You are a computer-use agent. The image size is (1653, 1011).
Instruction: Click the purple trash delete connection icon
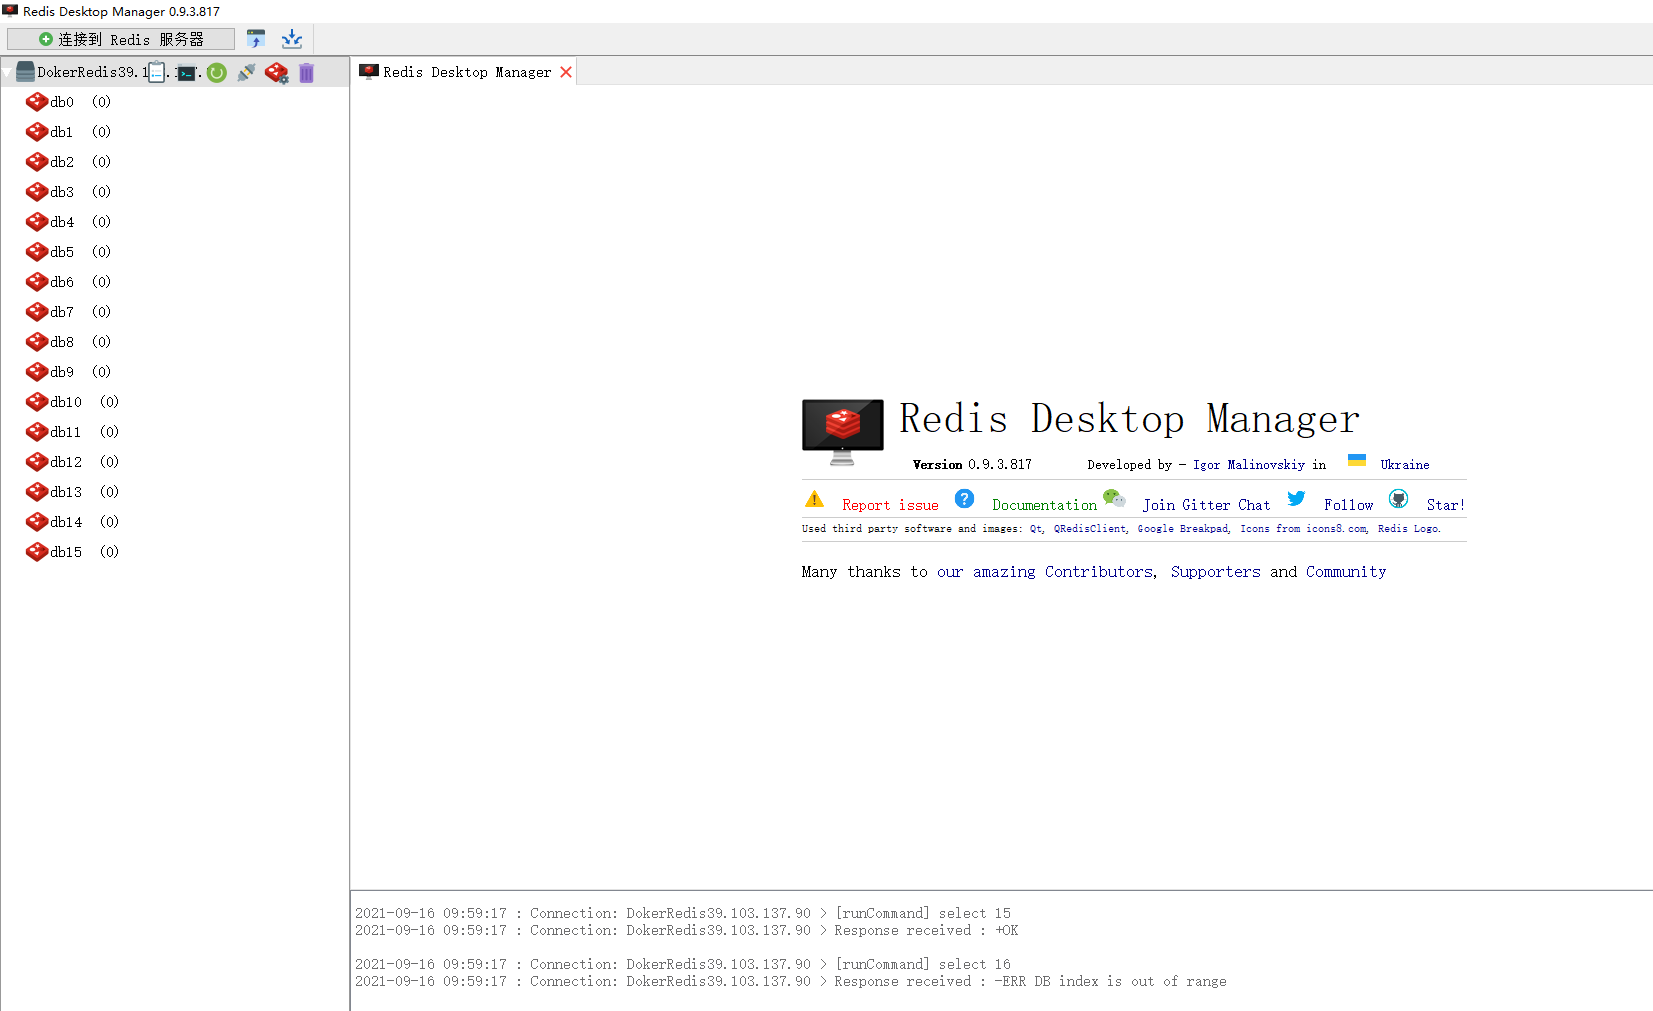(306, 72)
